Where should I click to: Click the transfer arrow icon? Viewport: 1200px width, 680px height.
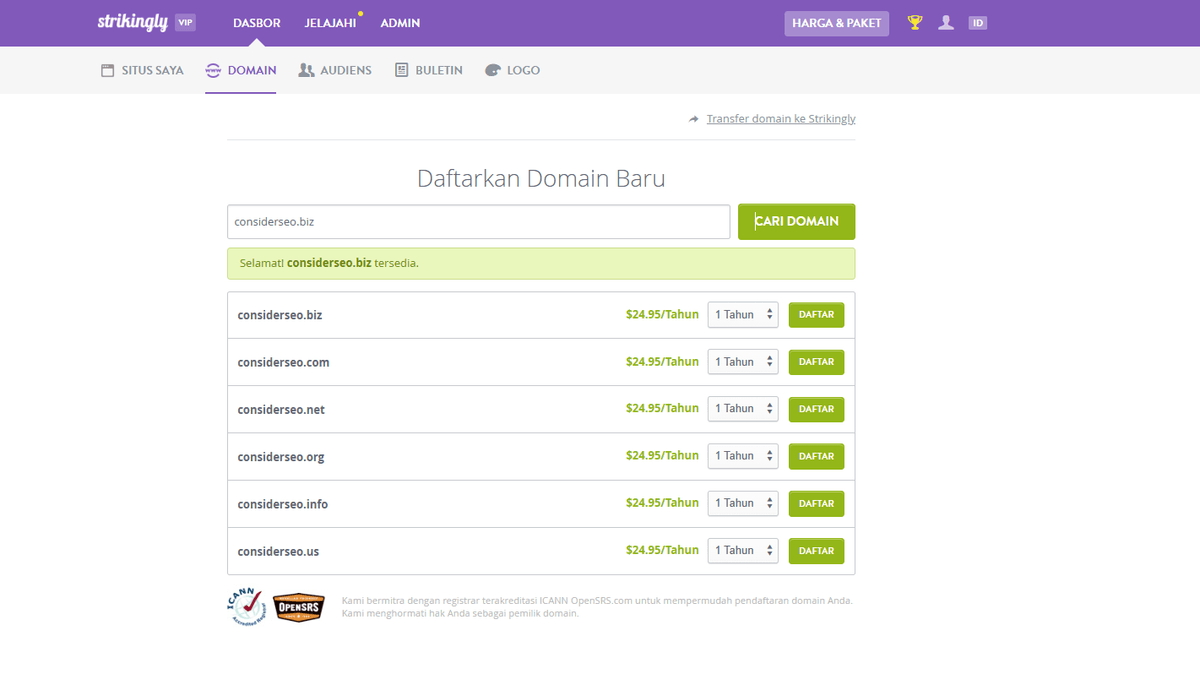[x=694, y=119]
